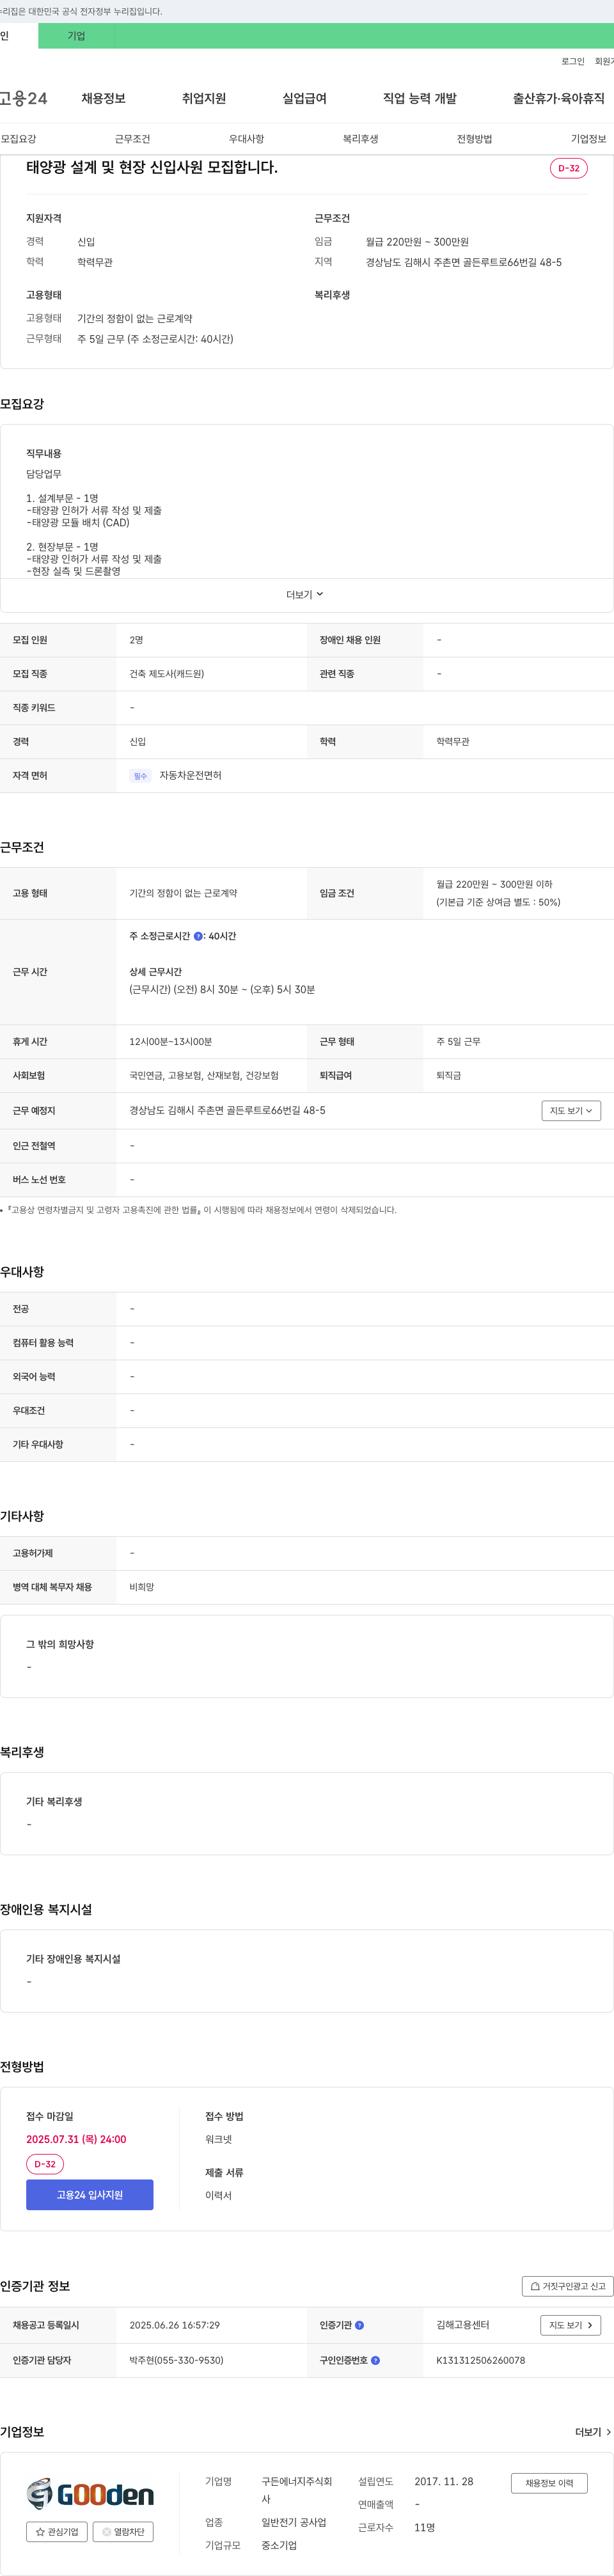Select 모집 직종 value 건축 제도사(캐드원)
Image resolution: width=614 pixels, height=2576 pixels.
point(166,674)
